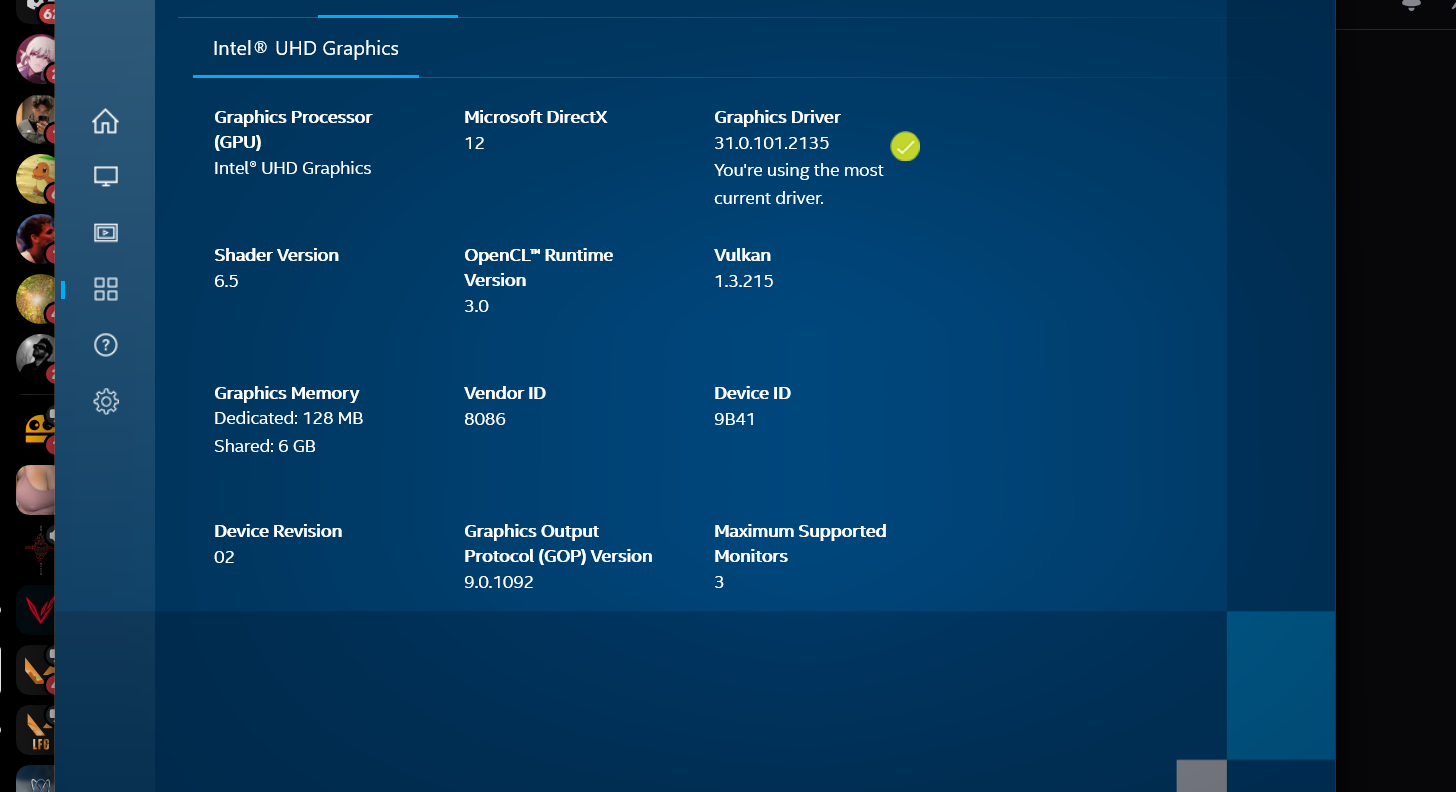Open the grayscale sunglasses avatar Discord server
This screenshot has width=1456, height=792.
36,359
